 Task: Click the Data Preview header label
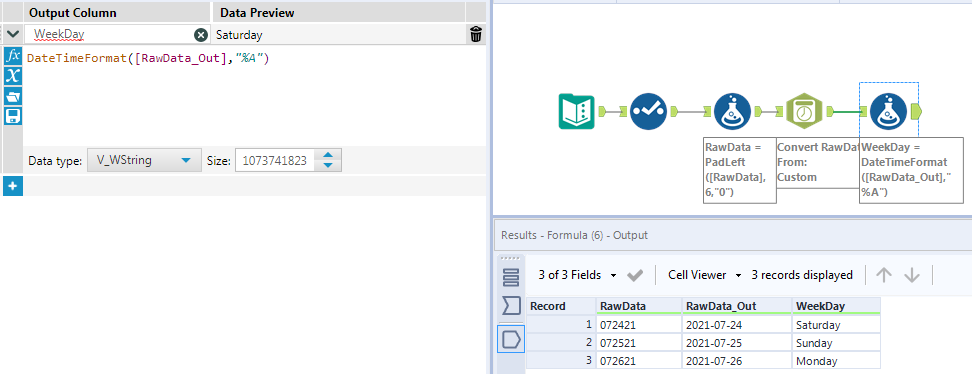(257, 12)
